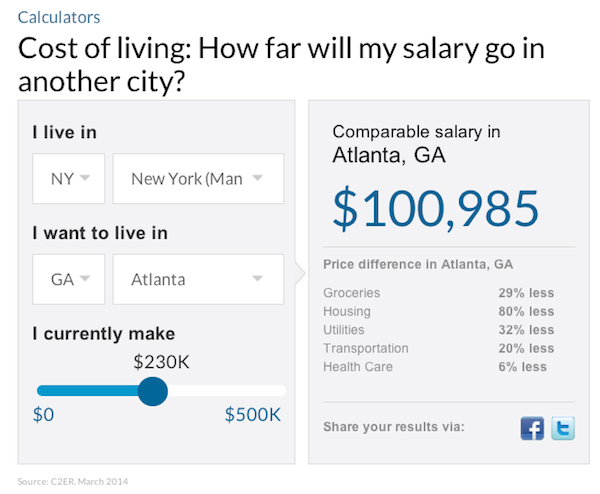The height and width of the screenshot is (494, 600).
Task: Click the $230K current salary label
Action: pos(161,362)
